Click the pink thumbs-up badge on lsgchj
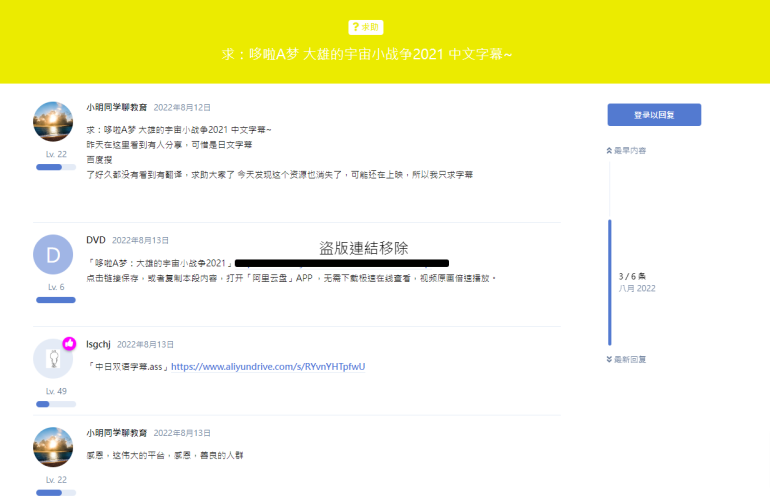Screen dimensions: 770x499 pyautogui.click(x=69, y=343)
